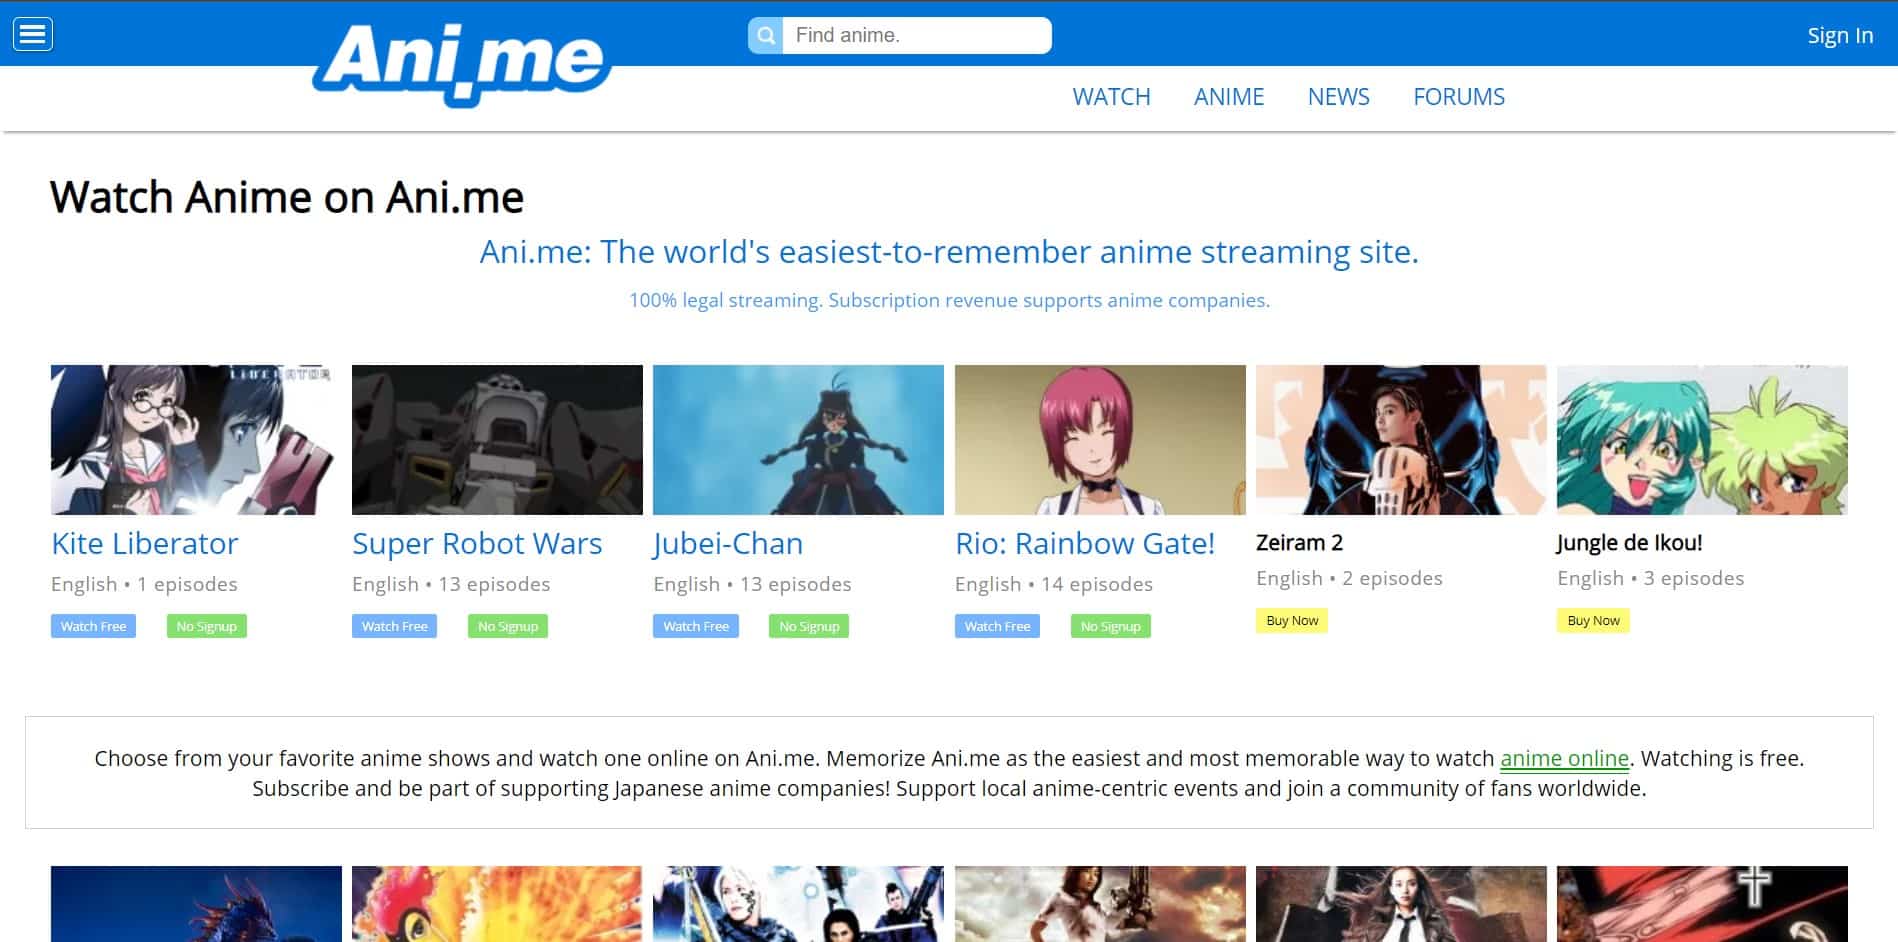This screenshot has width=1898, height=942.
Task: Select No Signup under Rio: Rainbow Gate!
Action: 1111,626
